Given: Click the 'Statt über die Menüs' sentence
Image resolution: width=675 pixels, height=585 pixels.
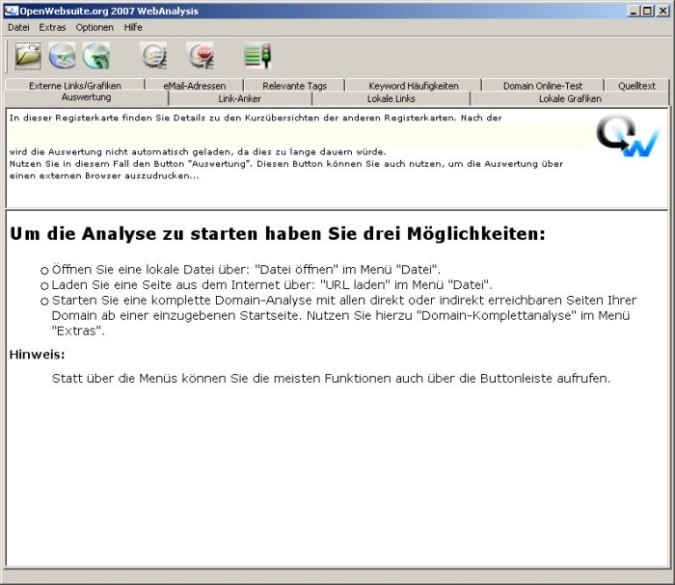Looking at the screenshot, I should [x=331, y=378].
